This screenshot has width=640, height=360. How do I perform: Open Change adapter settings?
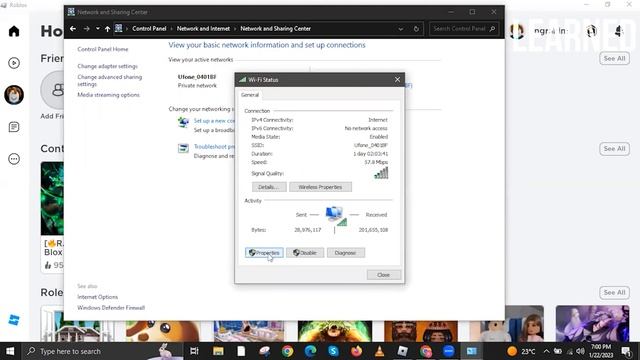[107, 66]
